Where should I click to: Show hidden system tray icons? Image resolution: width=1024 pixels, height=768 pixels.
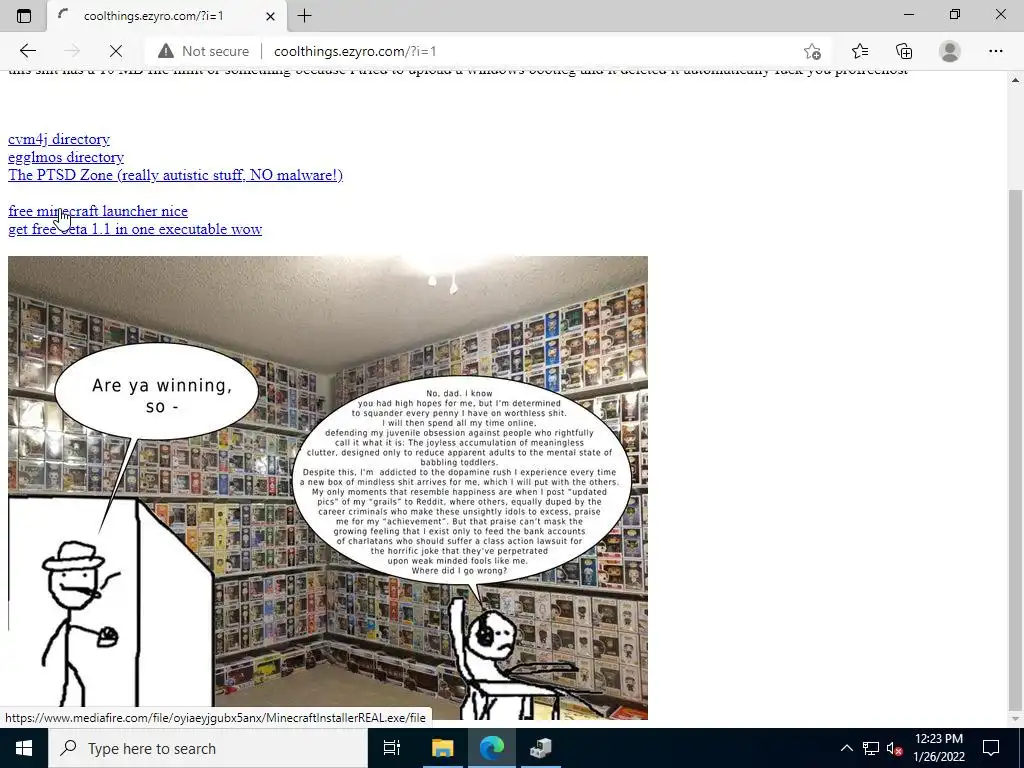(x=846, y=748)
